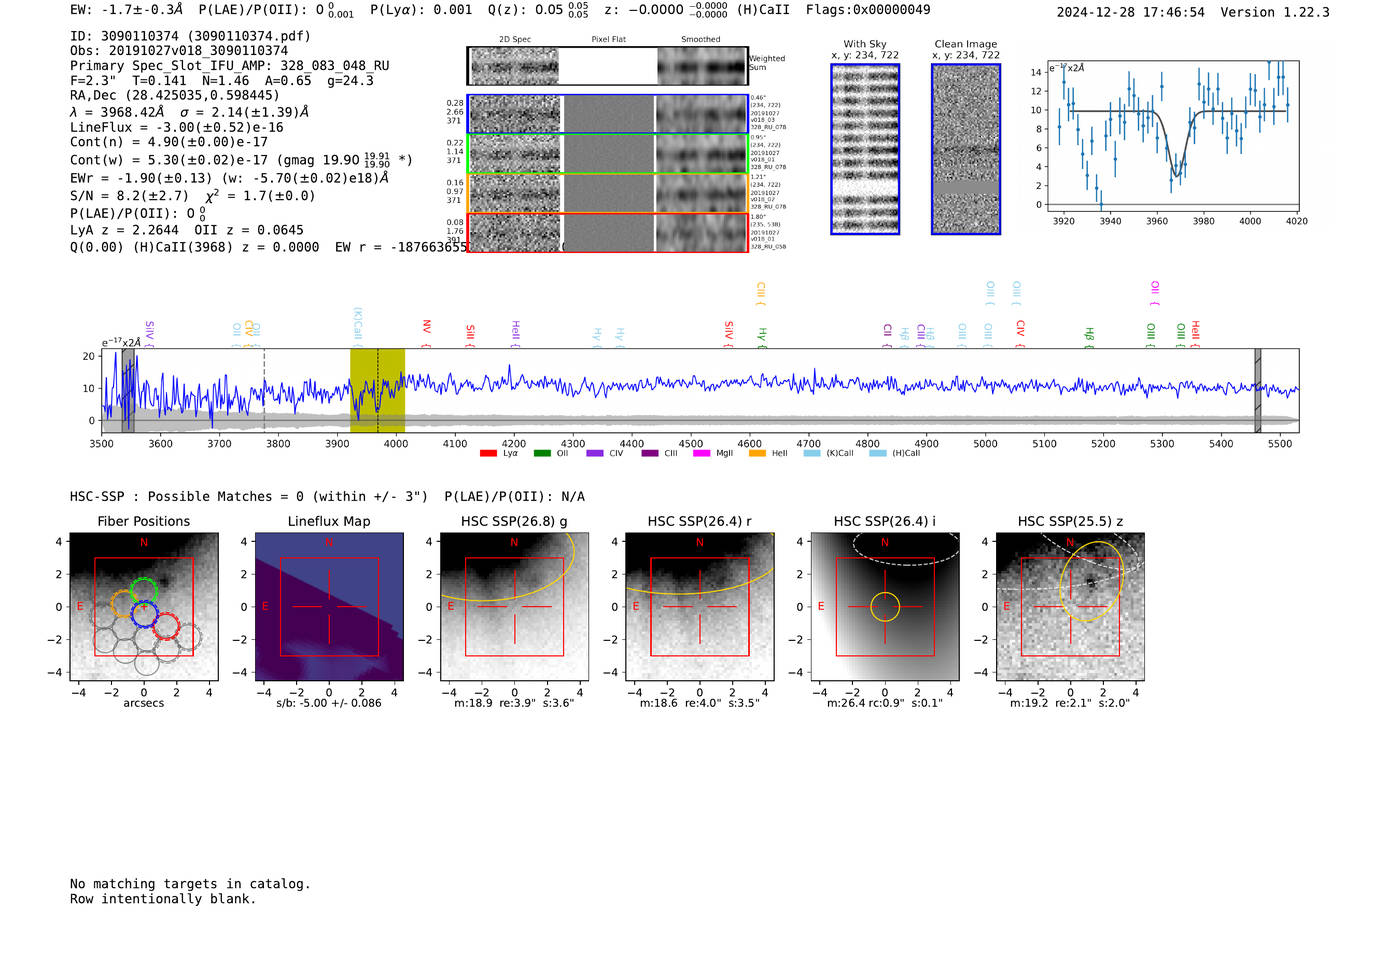Click the green dashed fiber circle

[x=144, y=592]
